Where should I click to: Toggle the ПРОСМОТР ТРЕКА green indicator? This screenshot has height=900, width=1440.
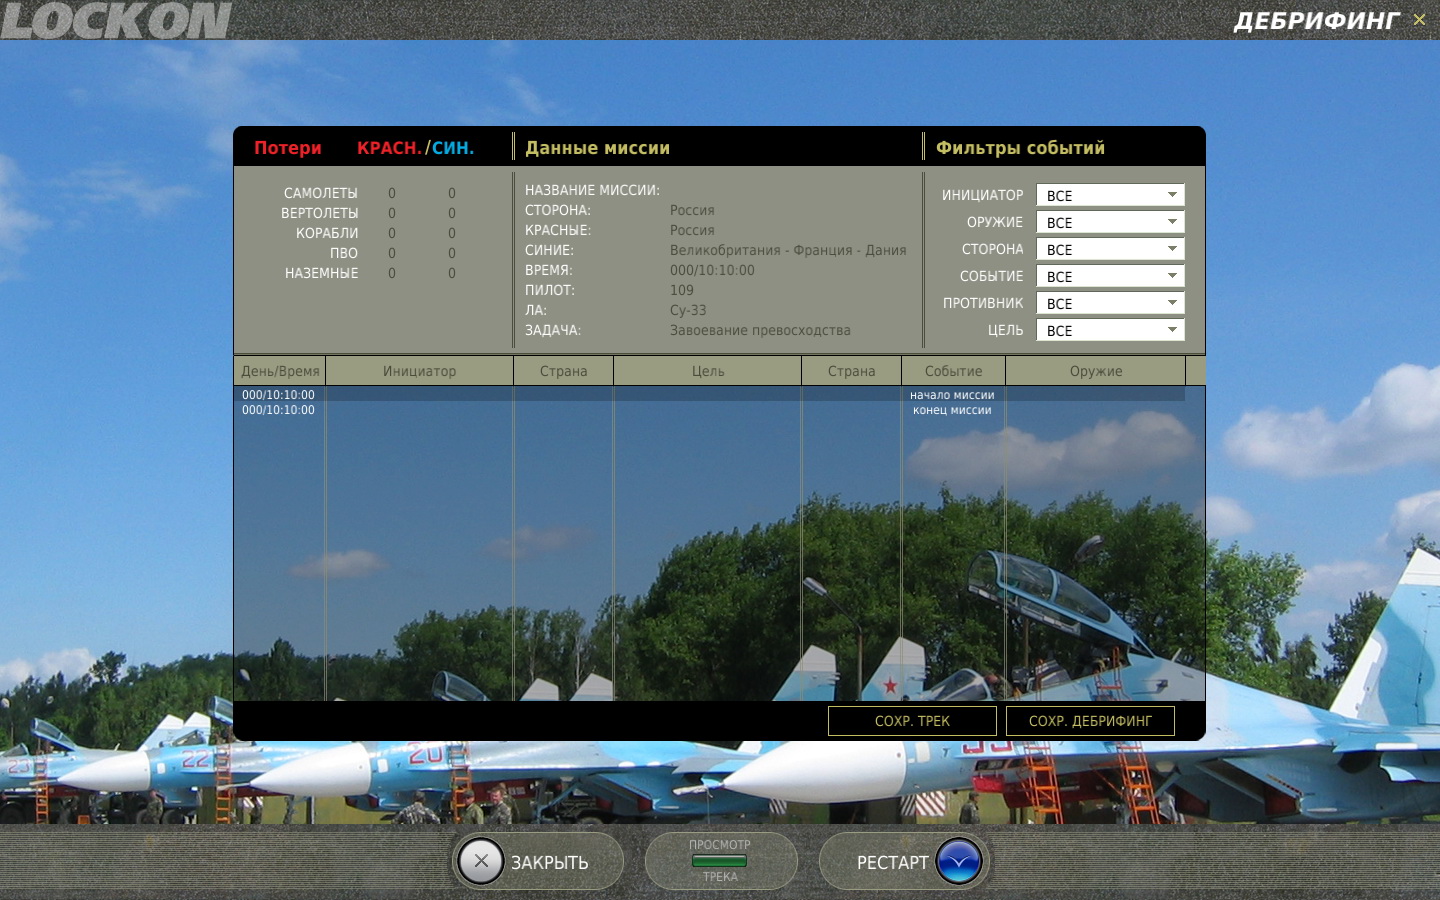pyautogui.click(x=719, y=861)
